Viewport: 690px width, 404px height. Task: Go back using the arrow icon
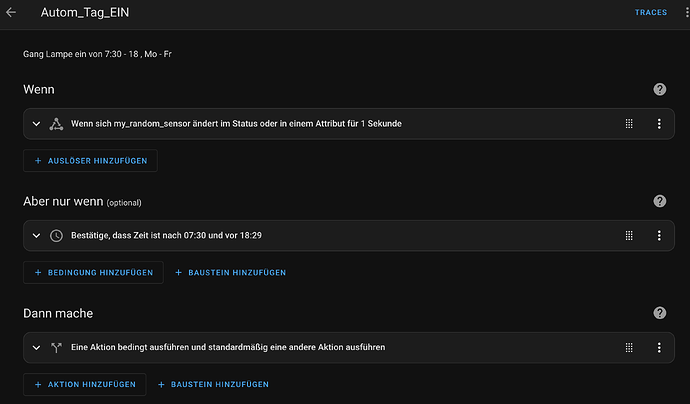(11, 12)
